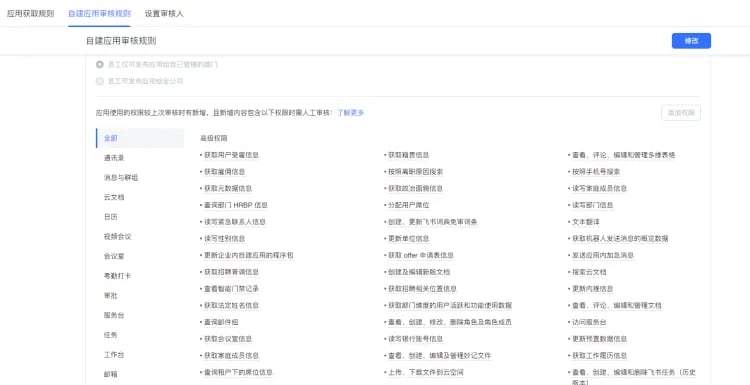The width and height of the screenshot is (750, 385).
Task: Switch to the 应用获取规则 tab
Action: tap(30, 13)
